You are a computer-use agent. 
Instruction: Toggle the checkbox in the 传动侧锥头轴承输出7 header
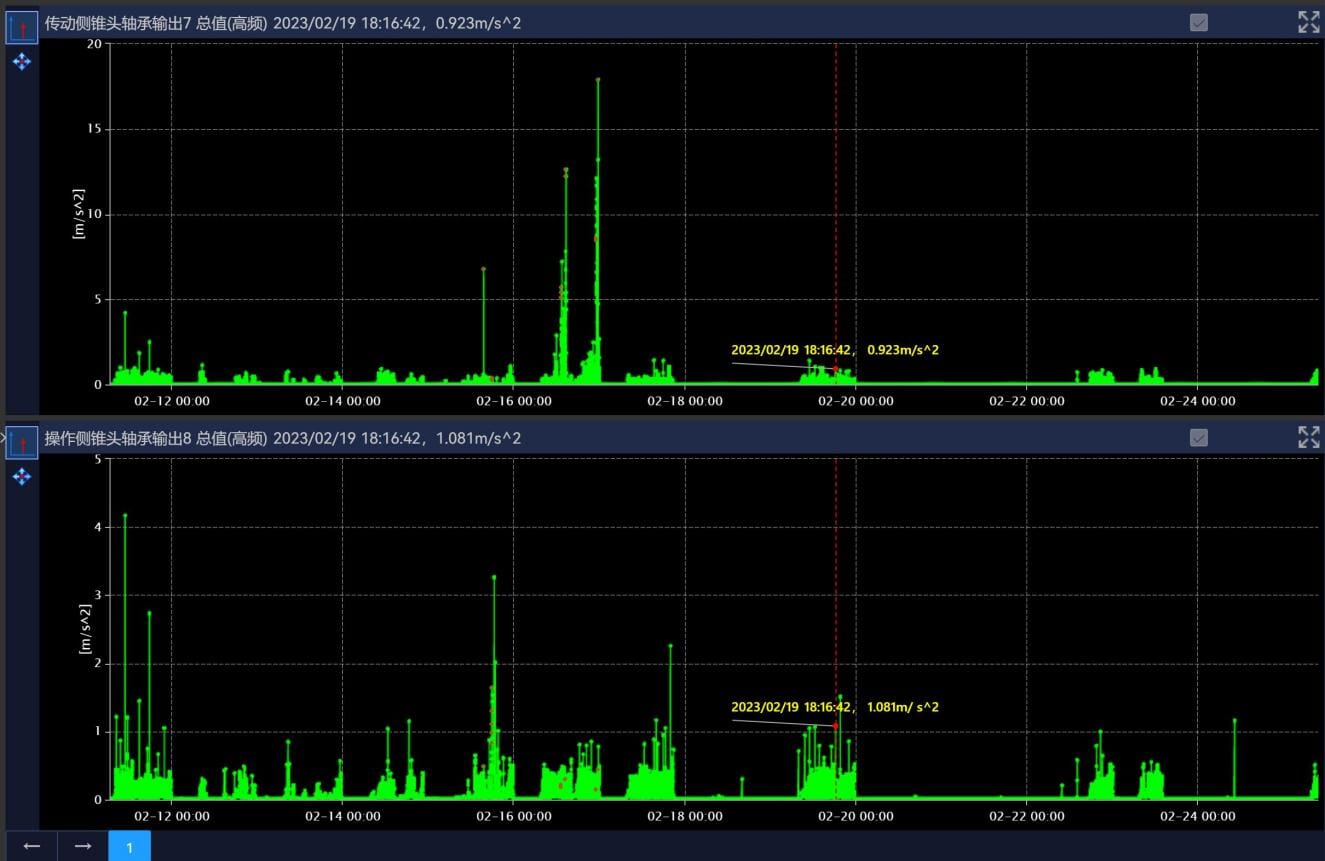(x=1199, y=22)
